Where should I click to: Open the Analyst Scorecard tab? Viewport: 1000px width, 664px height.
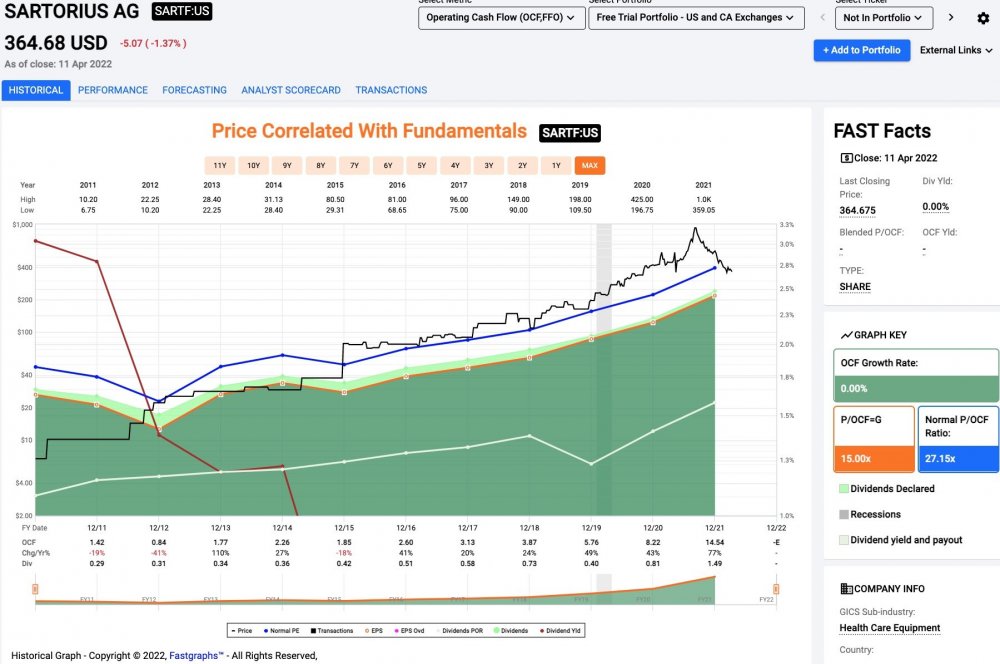pyautogui.click(x=290, y=90)
